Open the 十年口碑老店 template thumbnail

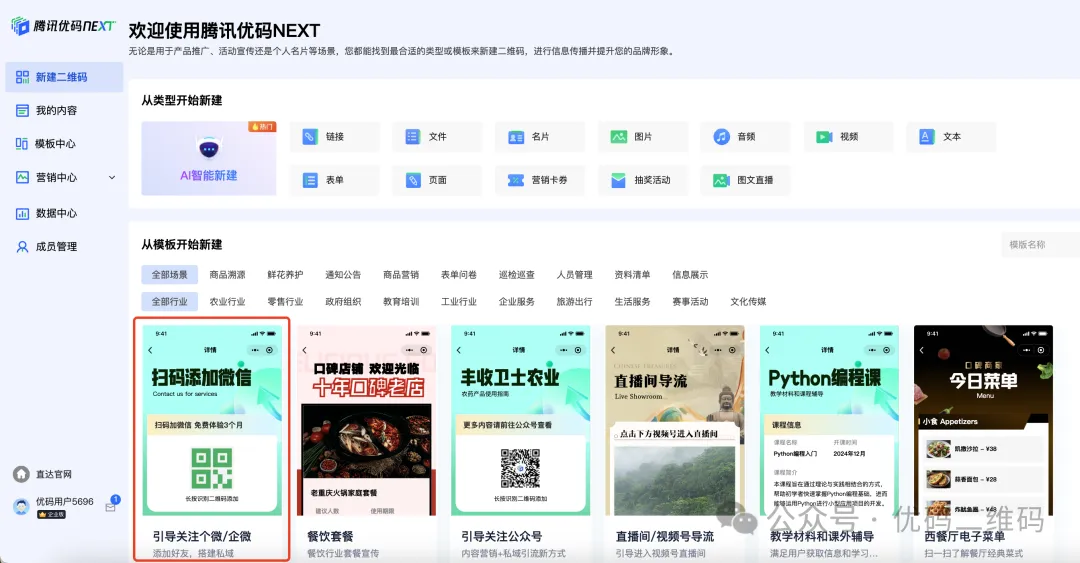pyautogui.click(x=366, y=420)
